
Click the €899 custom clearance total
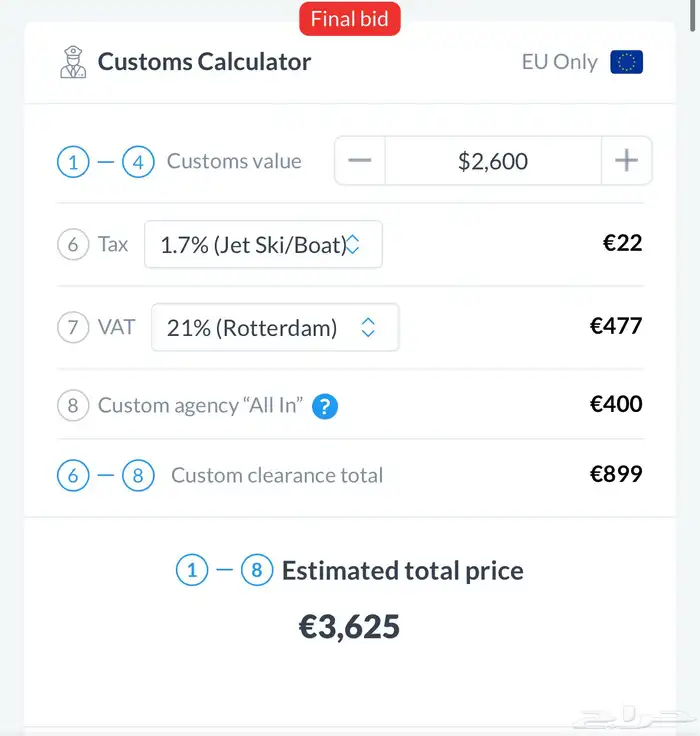point(615,475)
